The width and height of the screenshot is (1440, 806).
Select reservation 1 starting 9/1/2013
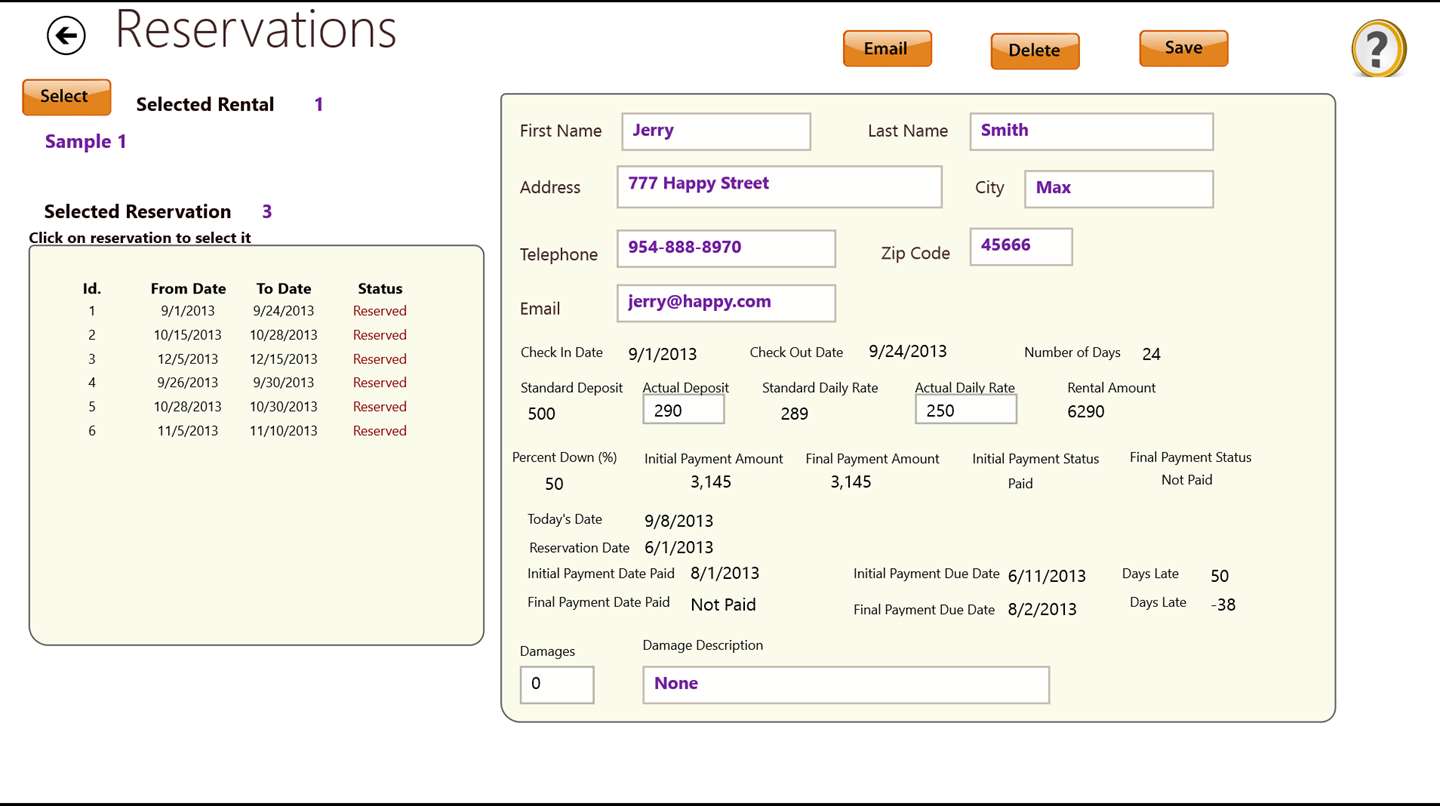[x=245, y=311]
